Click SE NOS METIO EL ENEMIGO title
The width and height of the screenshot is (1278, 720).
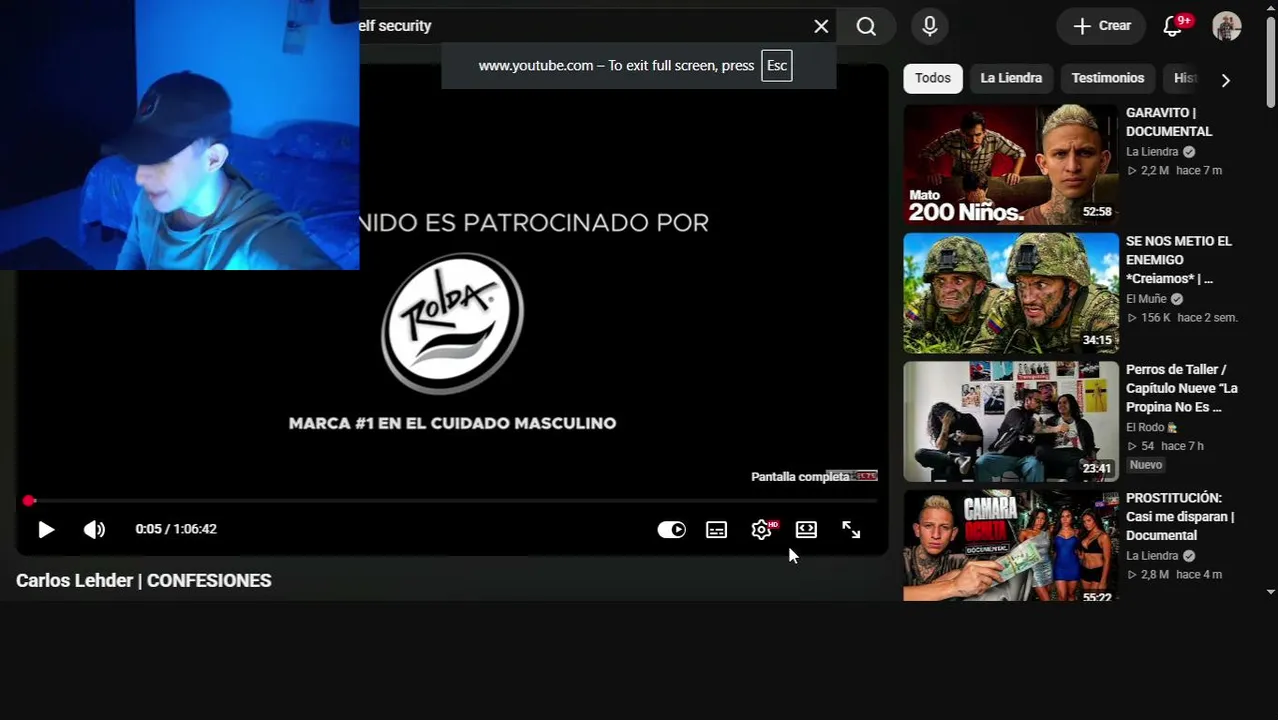coord(1179,260)
